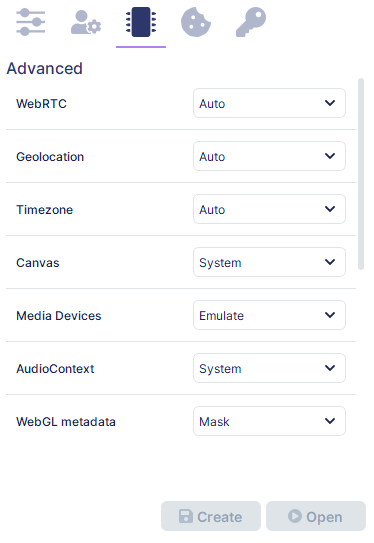Open the general settings sliders tab
Screen dimensions: 374x543
click(30, 22)
